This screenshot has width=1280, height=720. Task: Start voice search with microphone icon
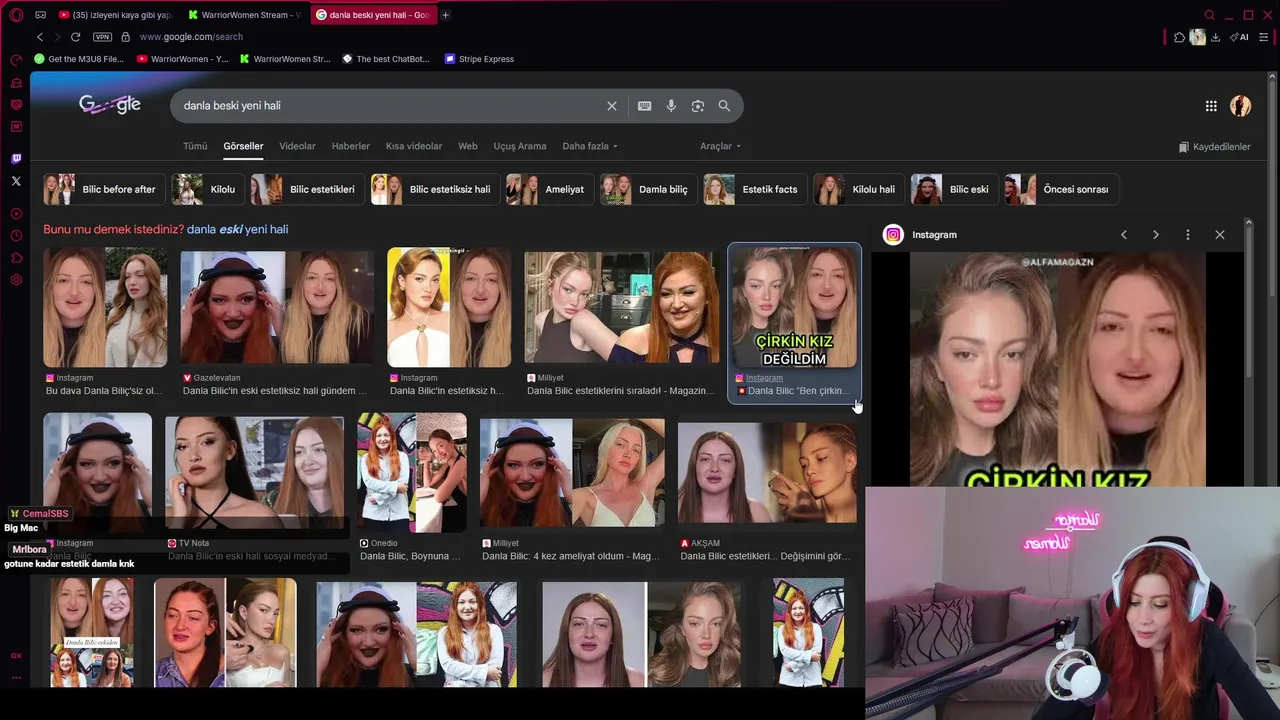(x=671, y=106)
